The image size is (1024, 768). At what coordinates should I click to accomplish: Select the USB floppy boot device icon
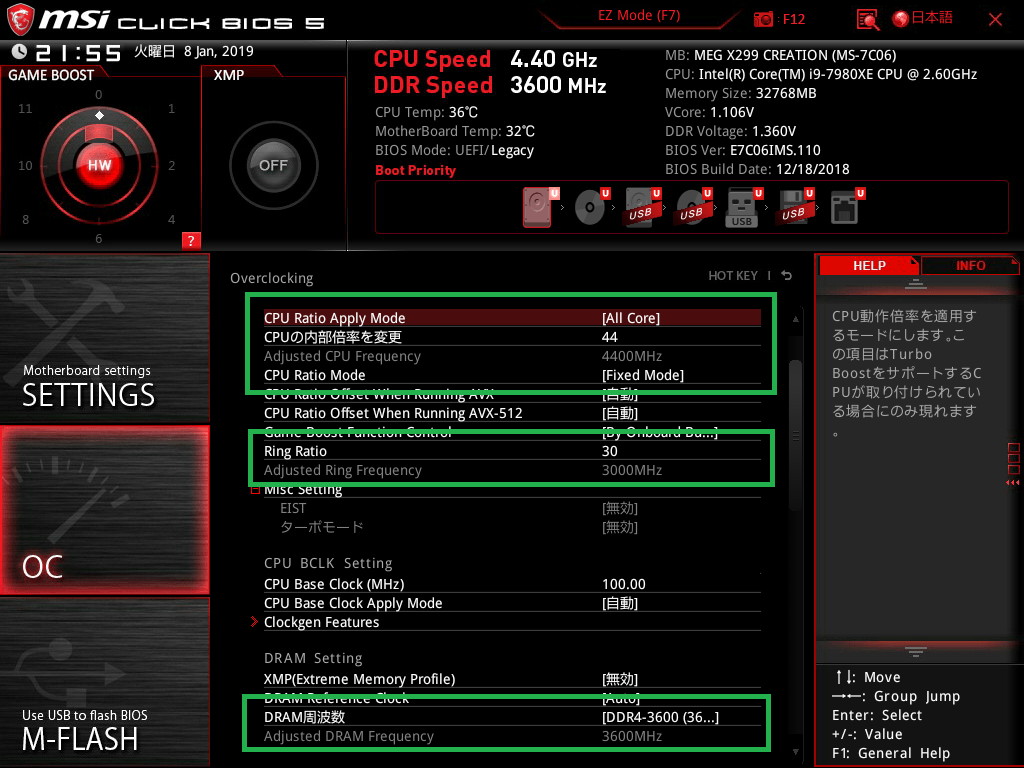point(793,207)
